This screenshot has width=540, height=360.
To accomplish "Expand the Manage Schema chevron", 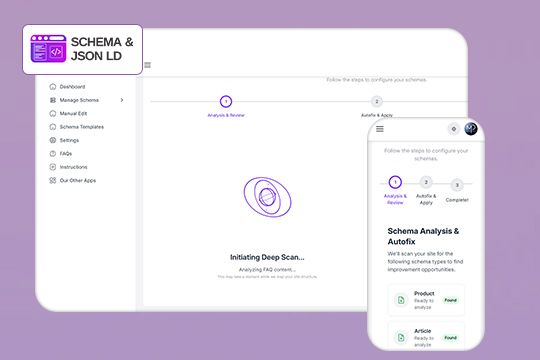I will [122, 100].
